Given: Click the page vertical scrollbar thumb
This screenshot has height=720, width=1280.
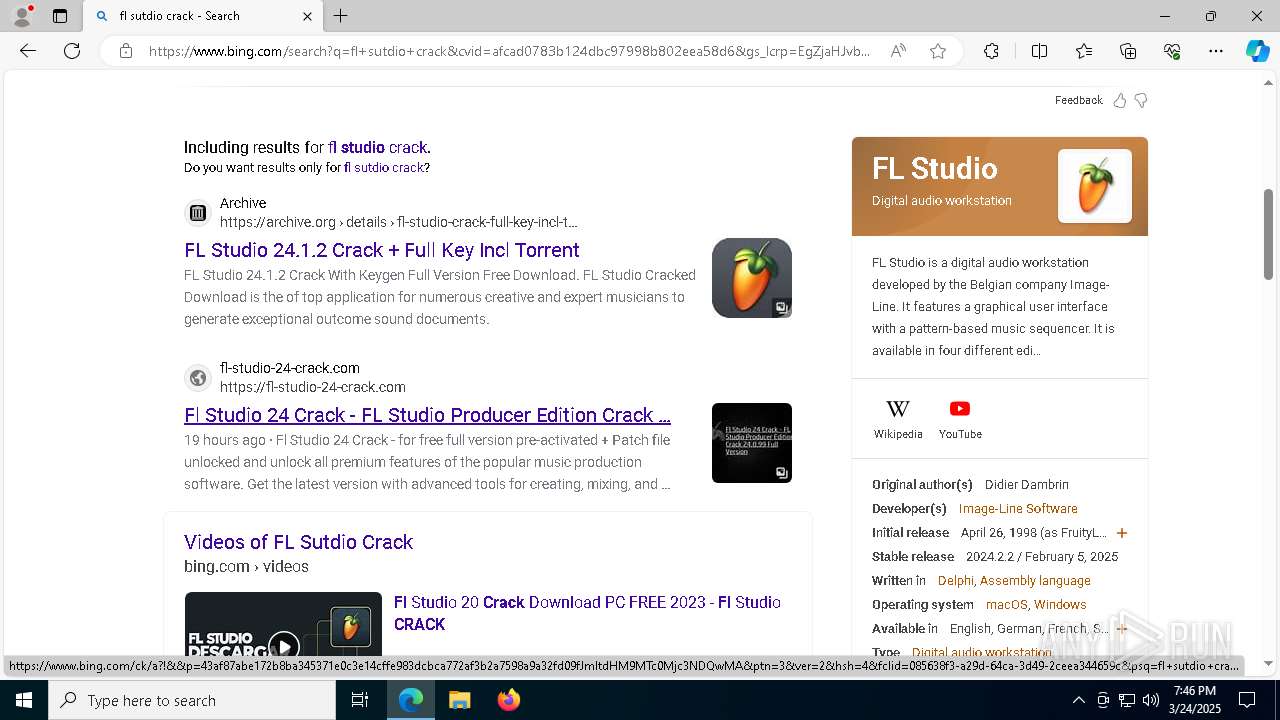Looking at the screenshot, I should tap(1269, 235).
